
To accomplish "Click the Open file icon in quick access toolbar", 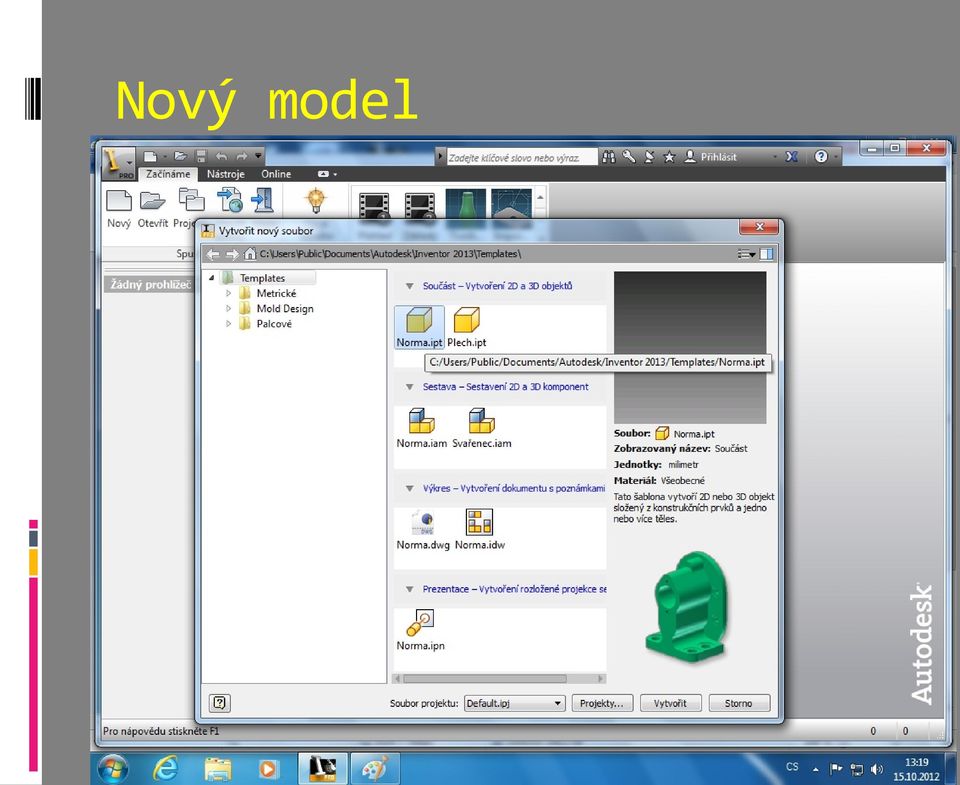I will tap(180, 156).
